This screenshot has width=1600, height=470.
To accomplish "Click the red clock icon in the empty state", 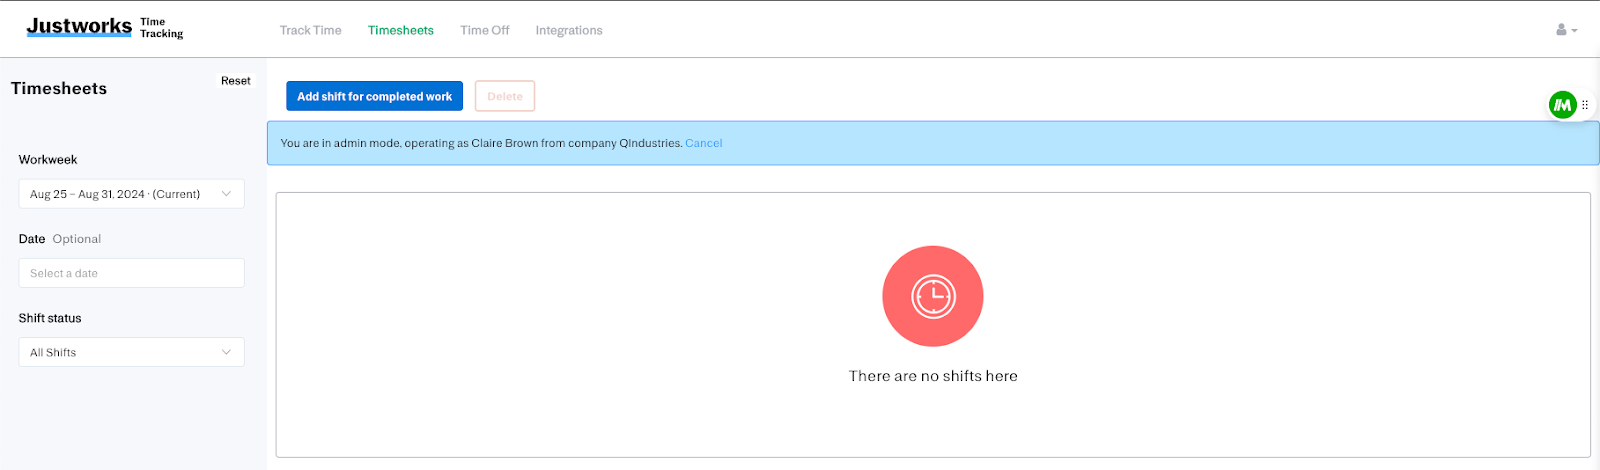I will 932,296.
